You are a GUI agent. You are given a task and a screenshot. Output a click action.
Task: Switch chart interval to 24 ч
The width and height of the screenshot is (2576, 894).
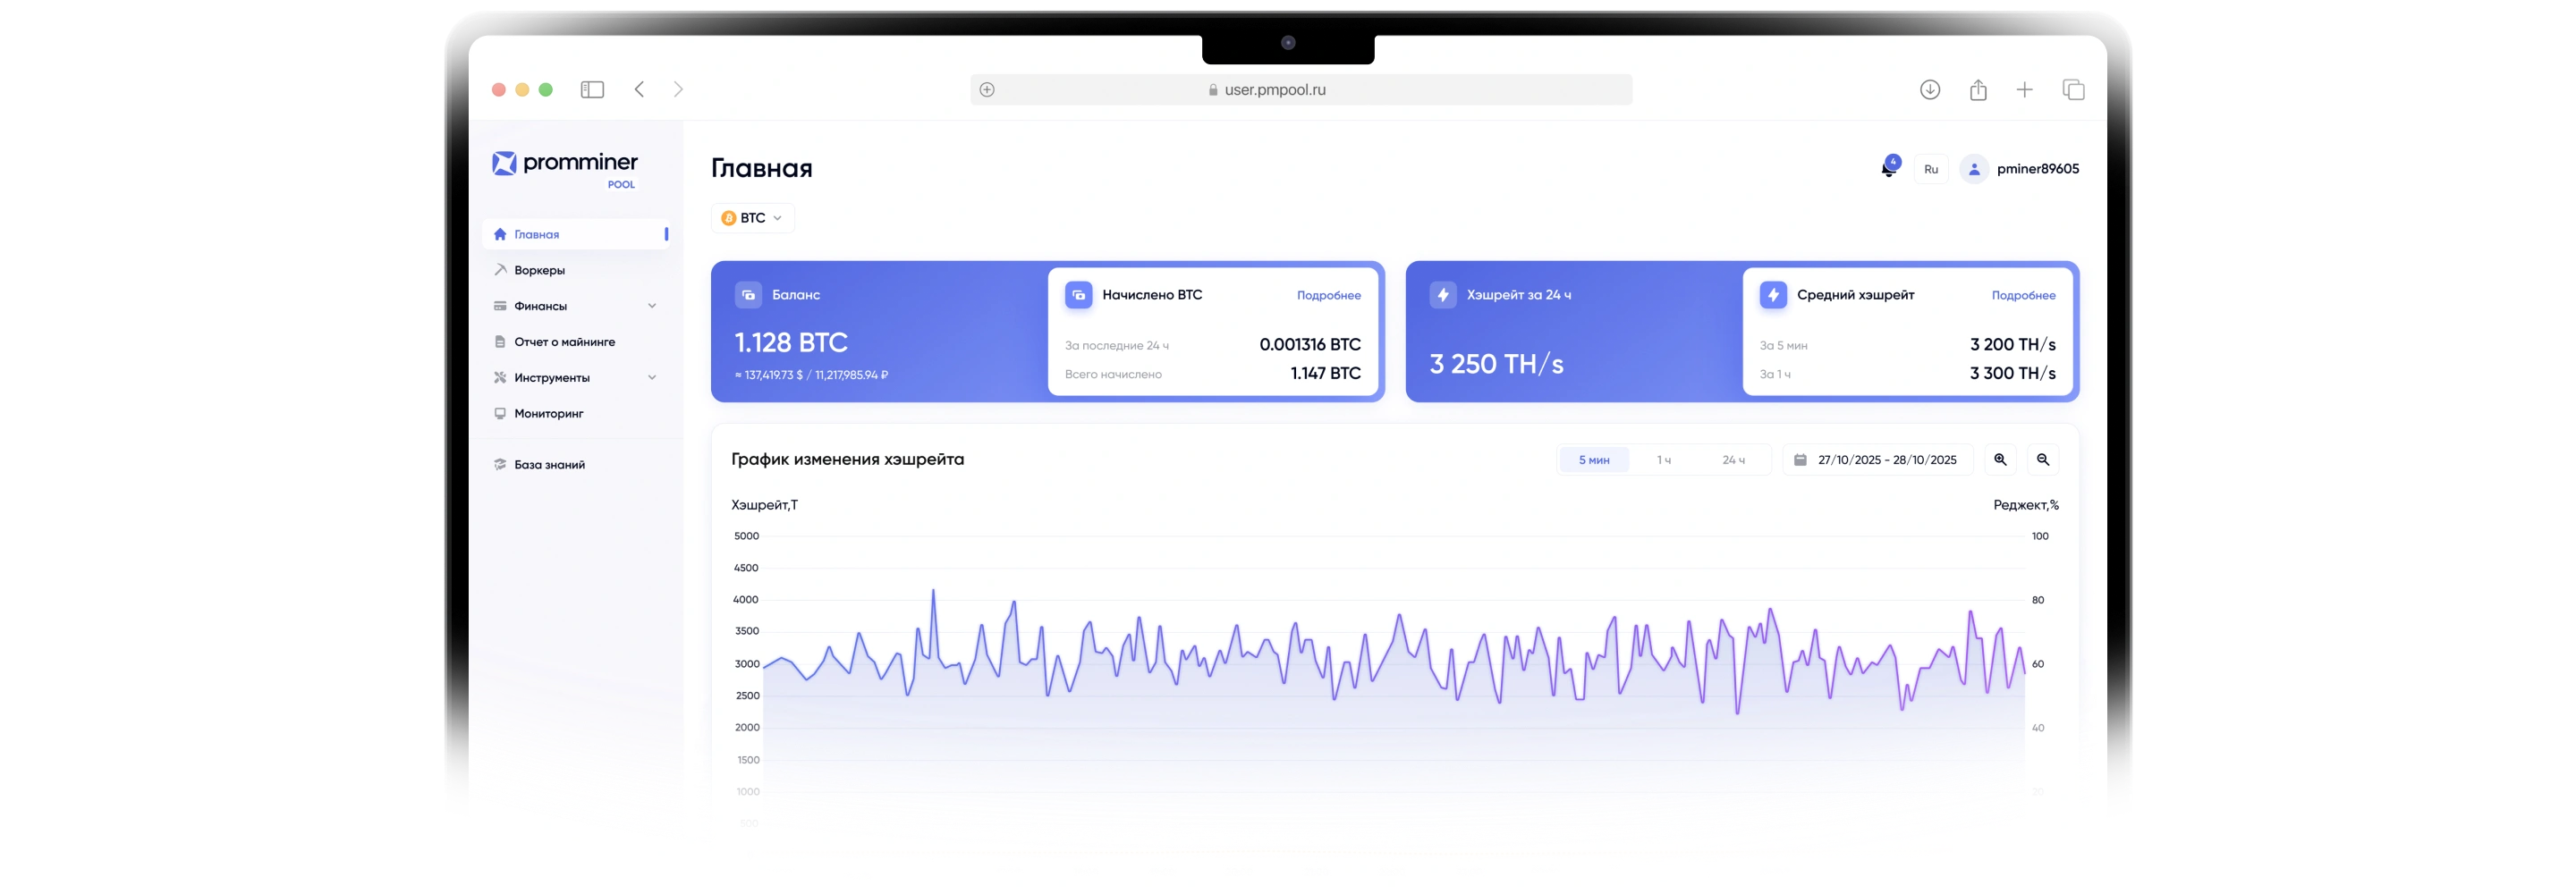1734,460
